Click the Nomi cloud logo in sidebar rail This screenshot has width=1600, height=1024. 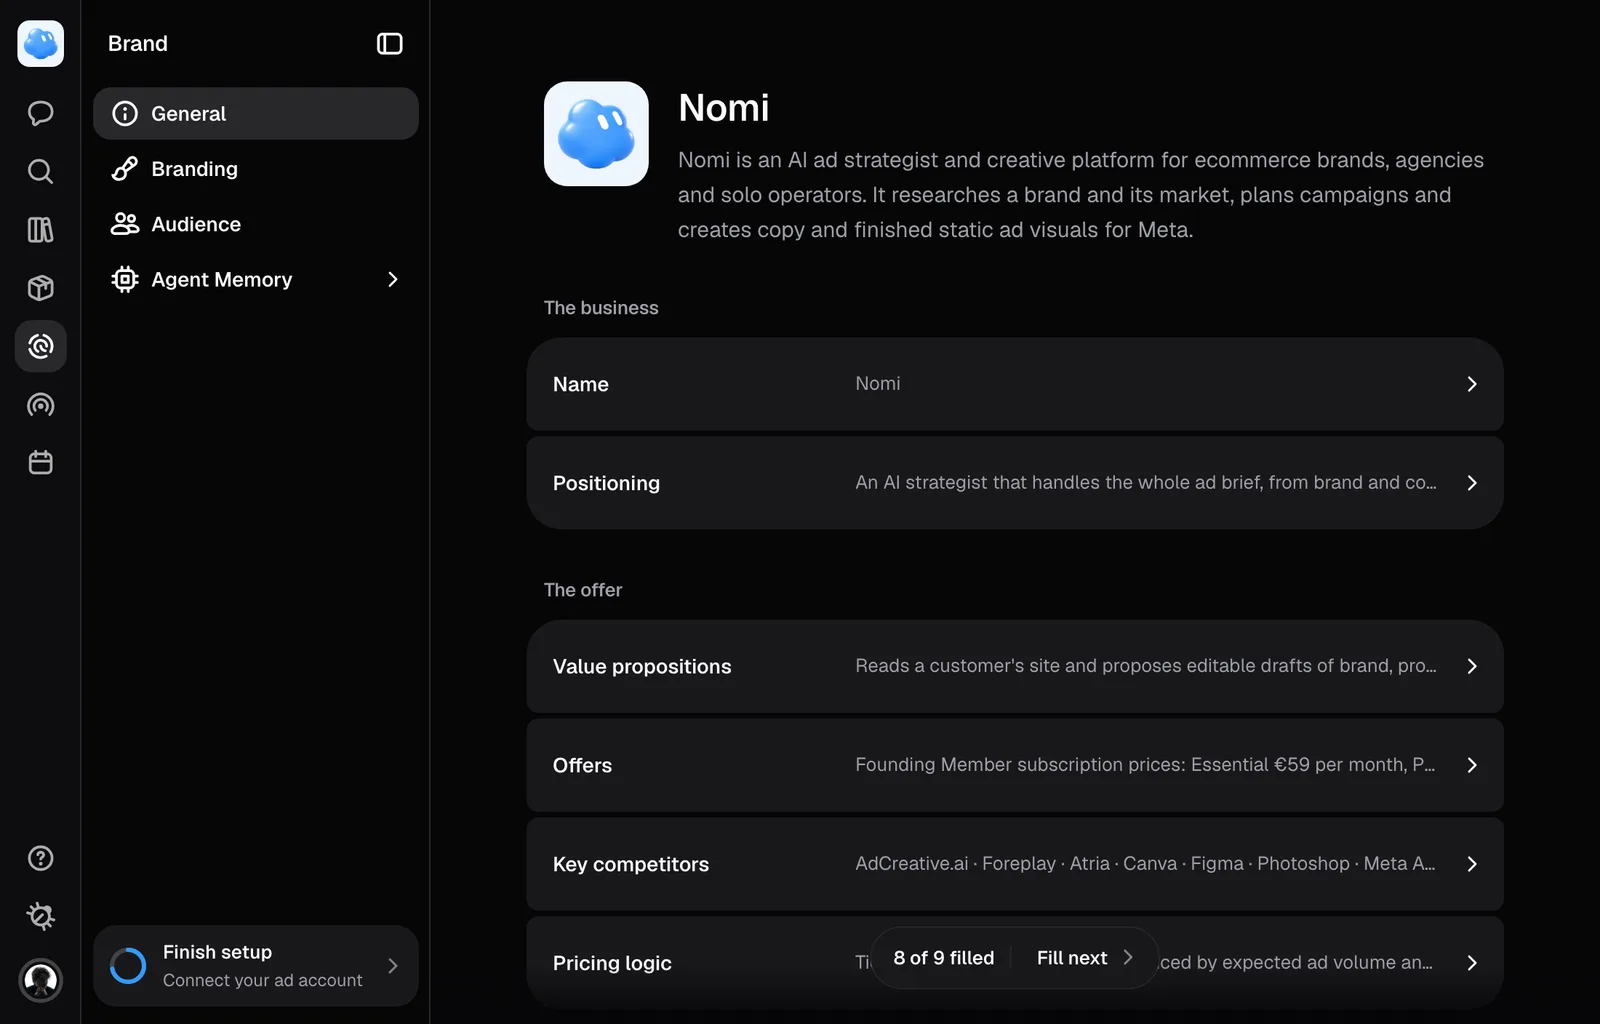tap(41, 44)
